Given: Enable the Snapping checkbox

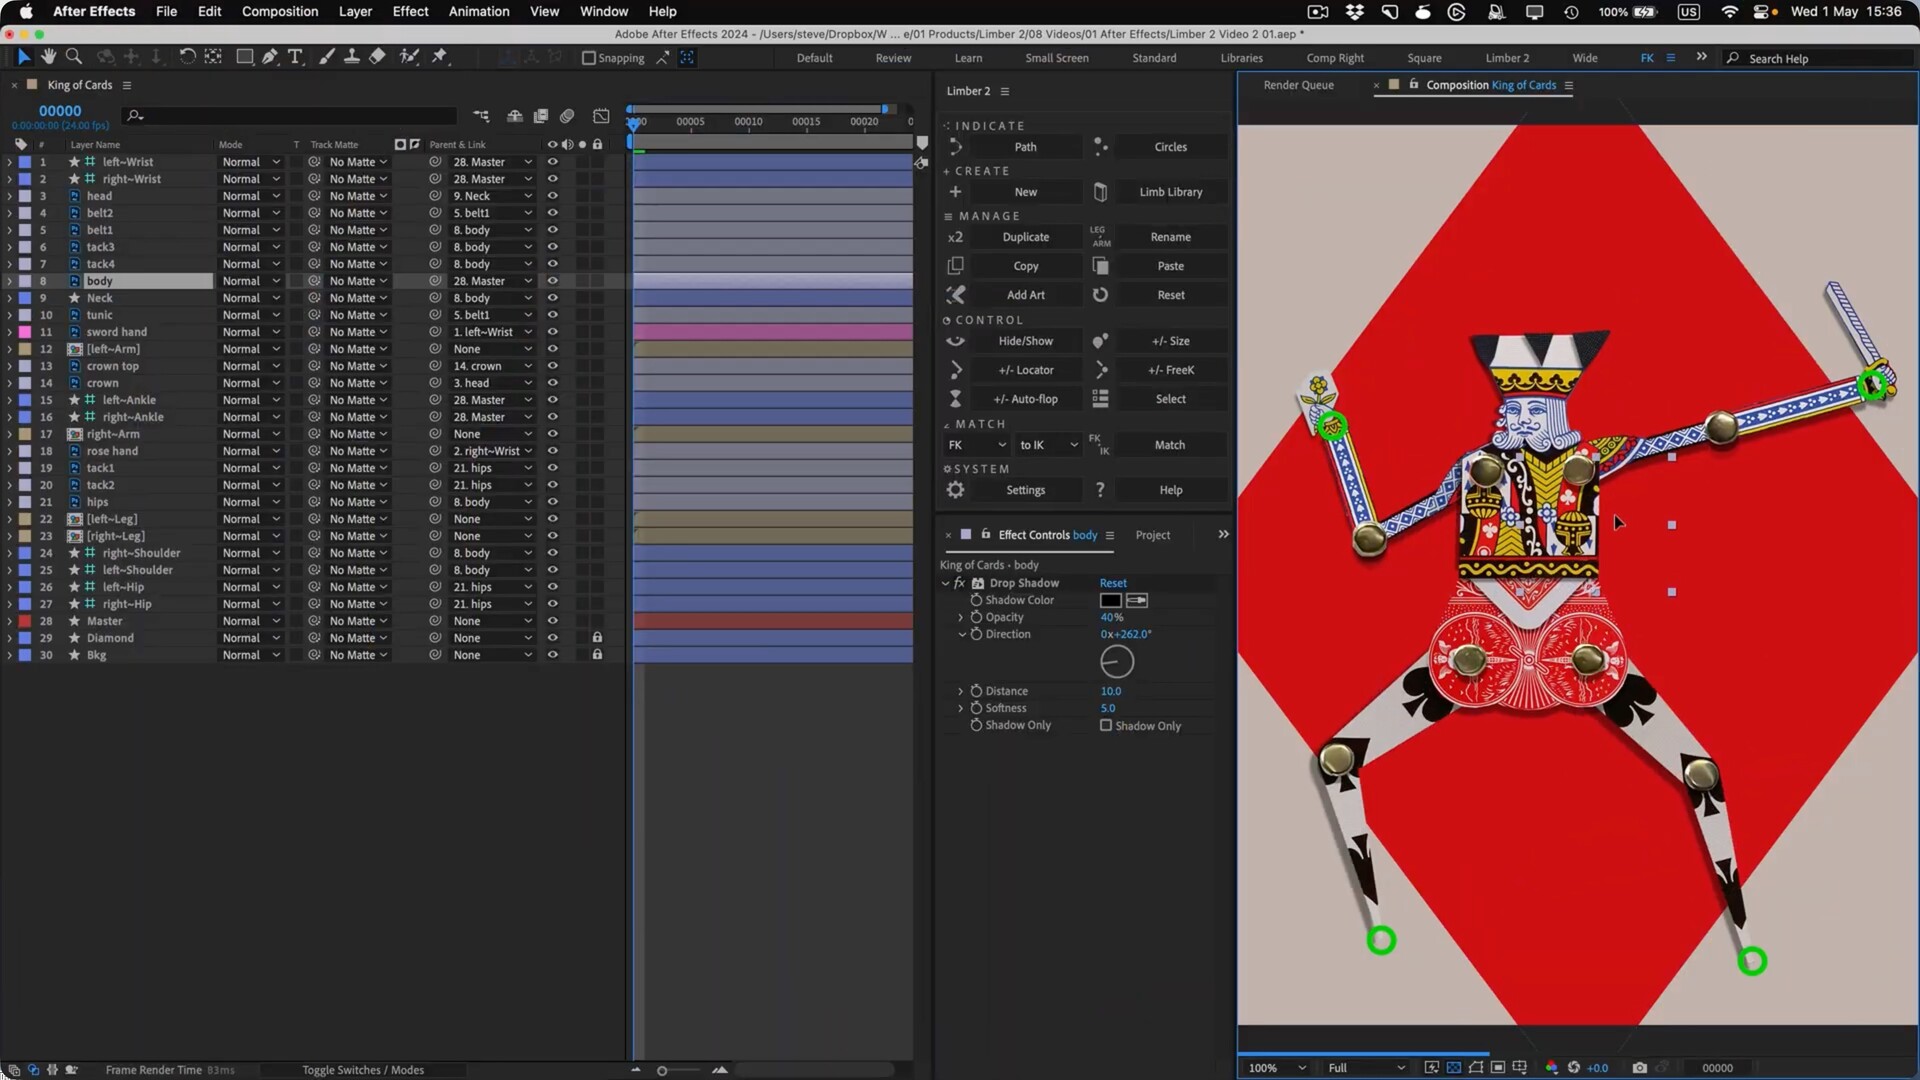Looking at the screenshot, I should 589,58.
